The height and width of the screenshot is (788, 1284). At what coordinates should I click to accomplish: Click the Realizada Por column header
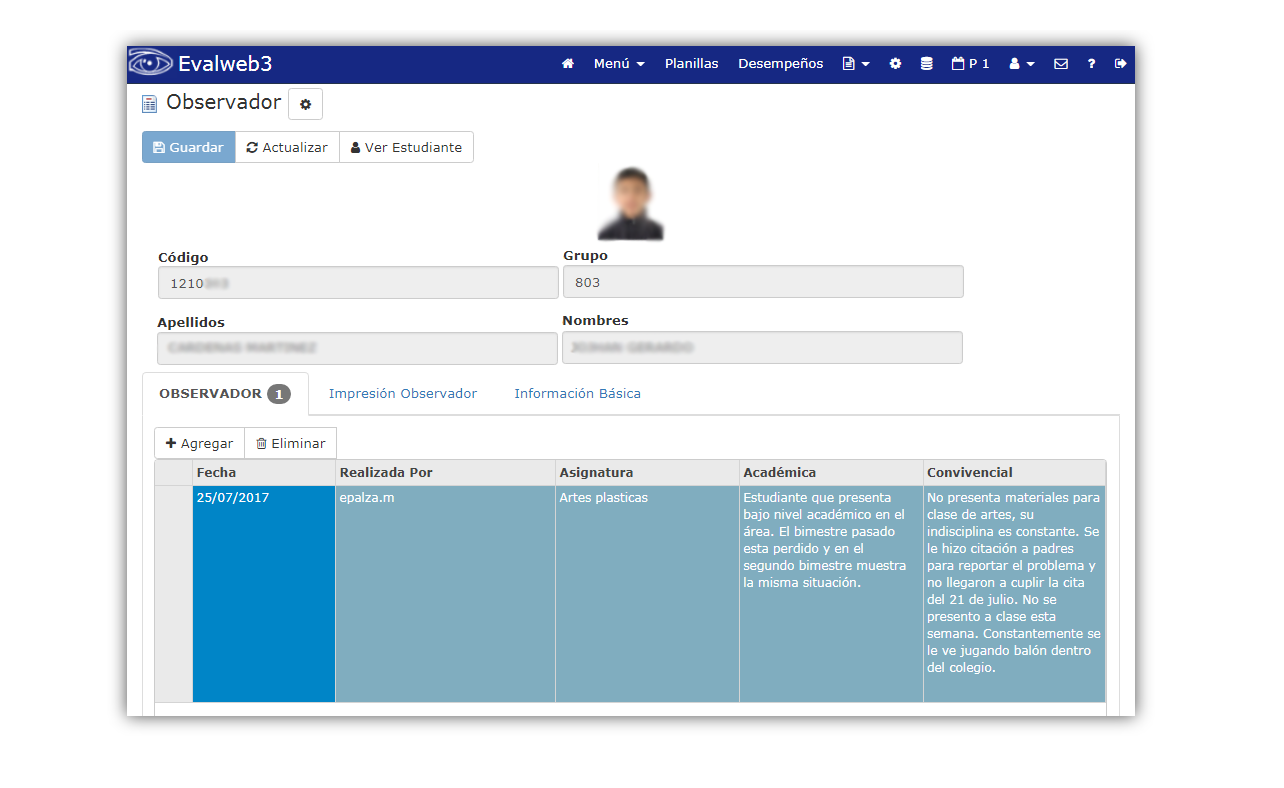tap(445, 472)
